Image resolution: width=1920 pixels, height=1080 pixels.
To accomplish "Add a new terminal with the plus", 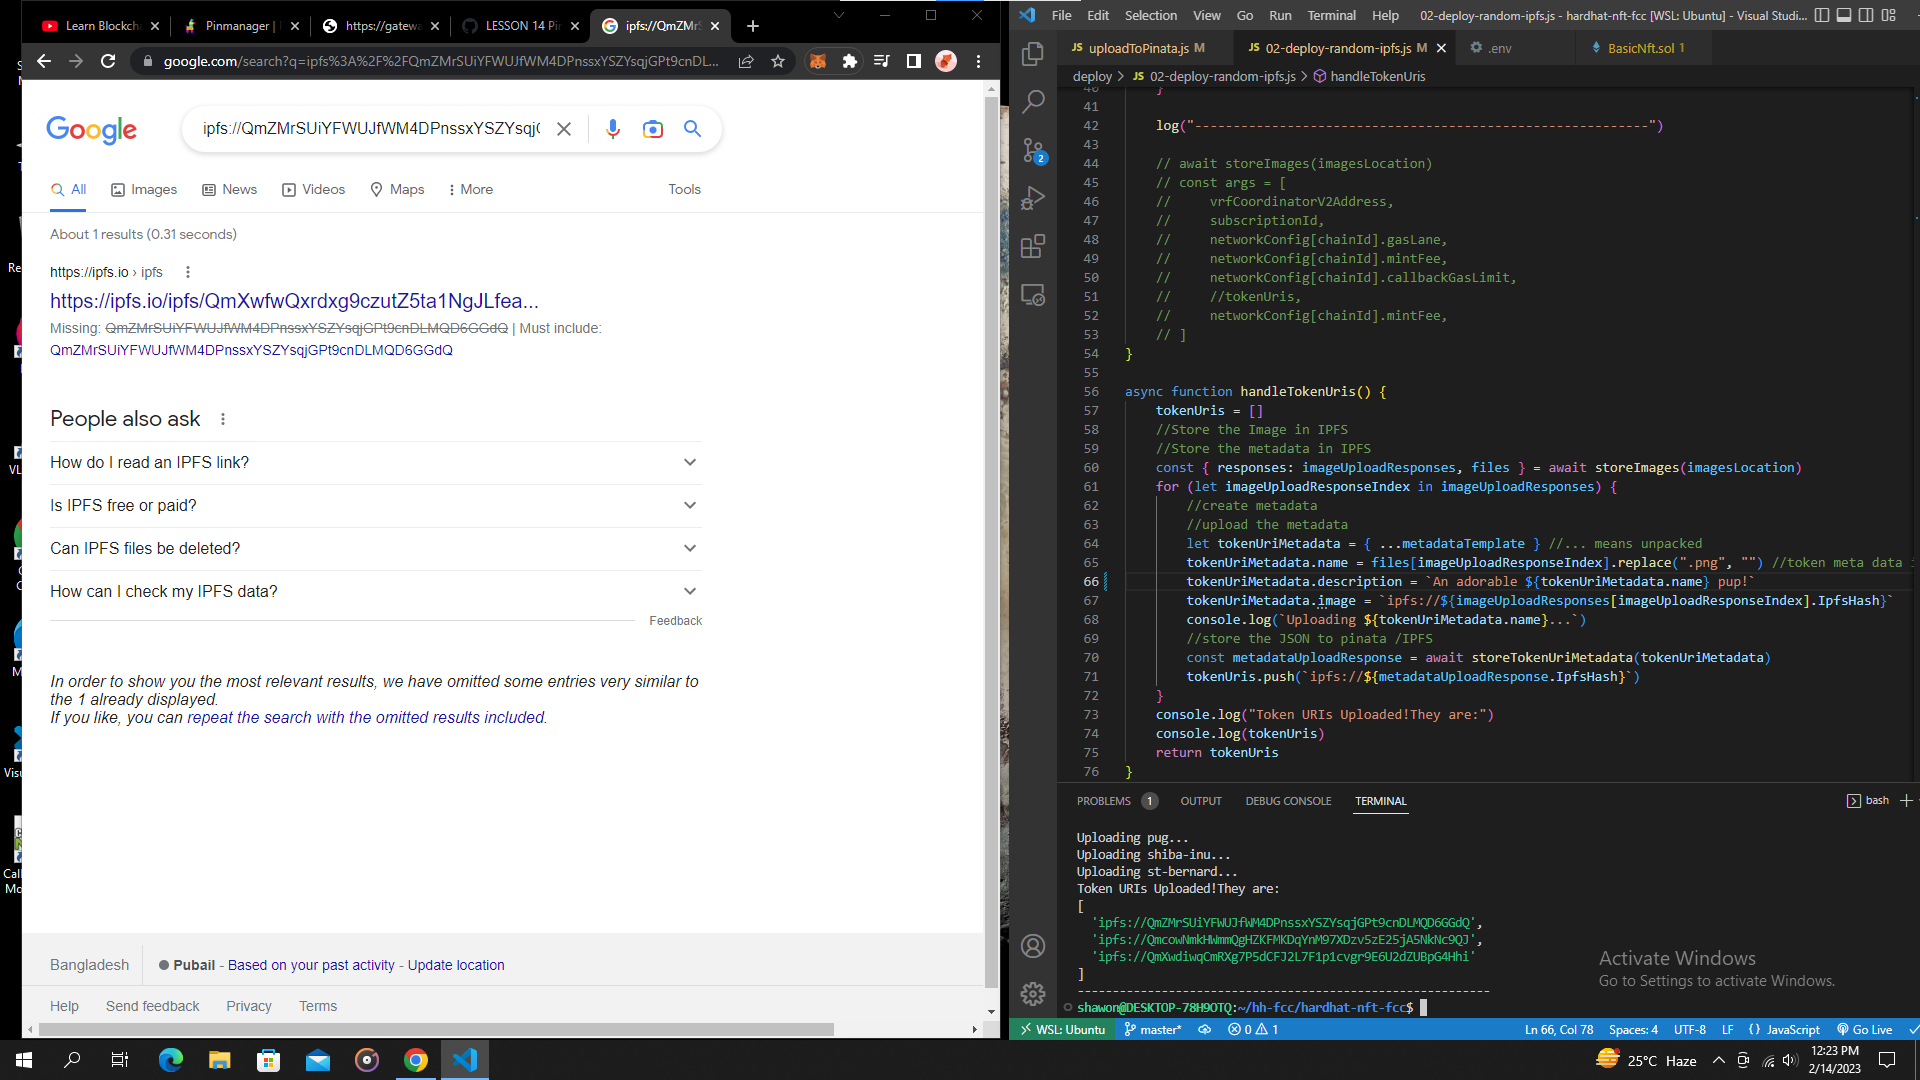I will click(x=1906, y=801).
